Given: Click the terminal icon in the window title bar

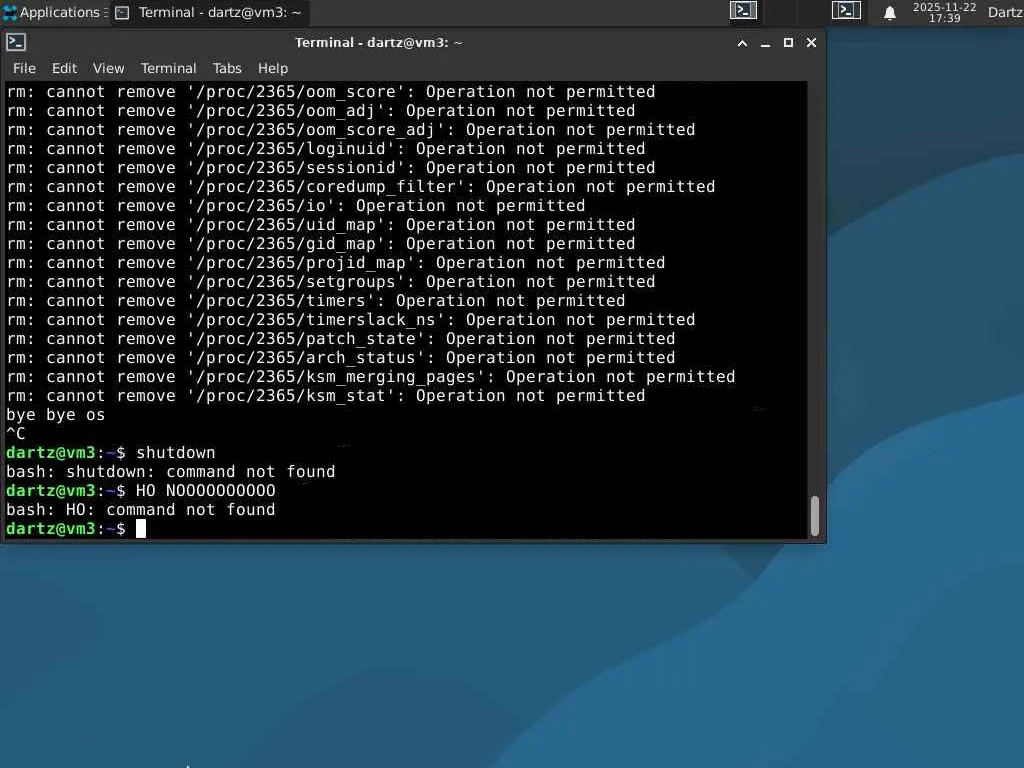Looking at the screenshot, I should (16, 42).
